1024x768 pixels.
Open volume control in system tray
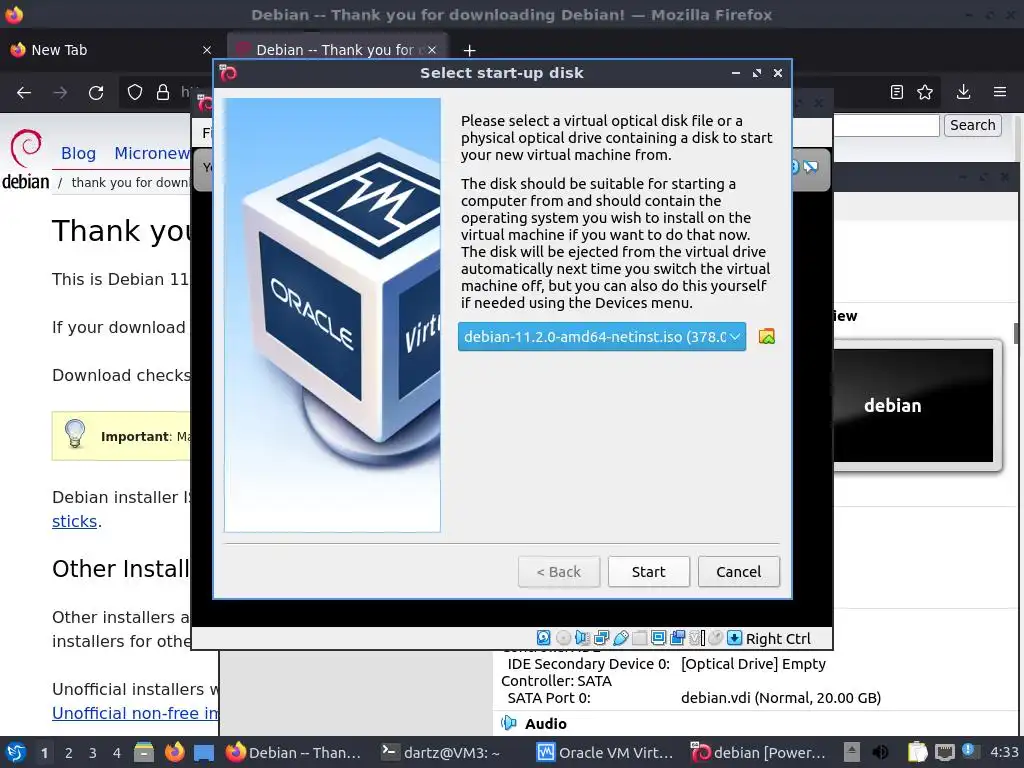click(x=880, y=752)
